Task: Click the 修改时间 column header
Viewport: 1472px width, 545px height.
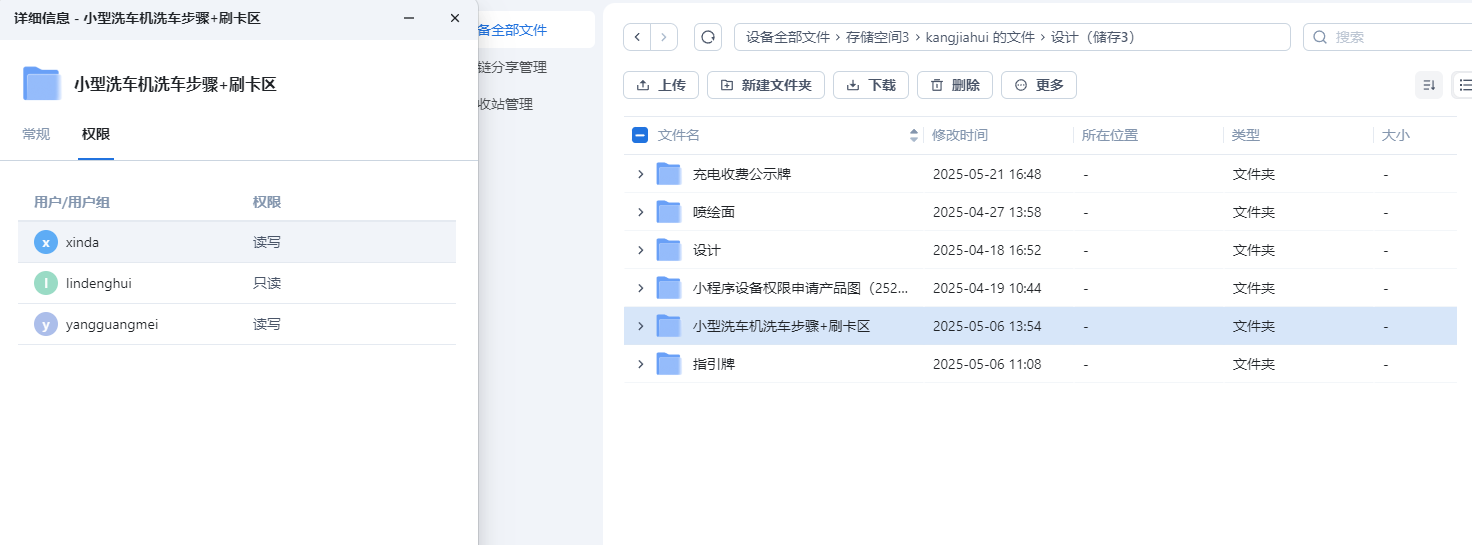Action: point(960,135)
